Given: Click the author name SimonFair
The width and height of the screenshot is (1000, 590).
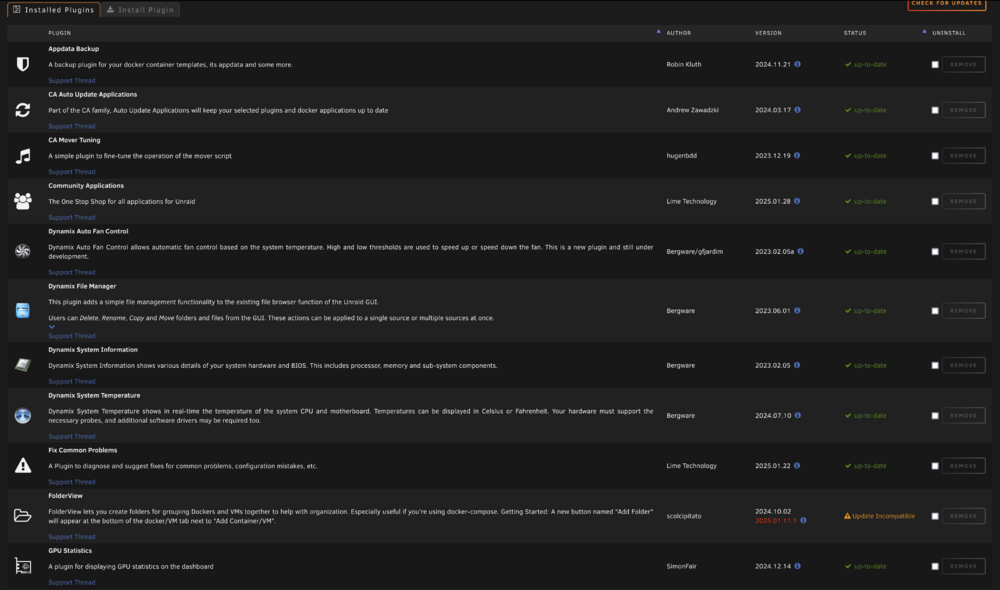Looking at the screenshot, I should tap(681, 566).
